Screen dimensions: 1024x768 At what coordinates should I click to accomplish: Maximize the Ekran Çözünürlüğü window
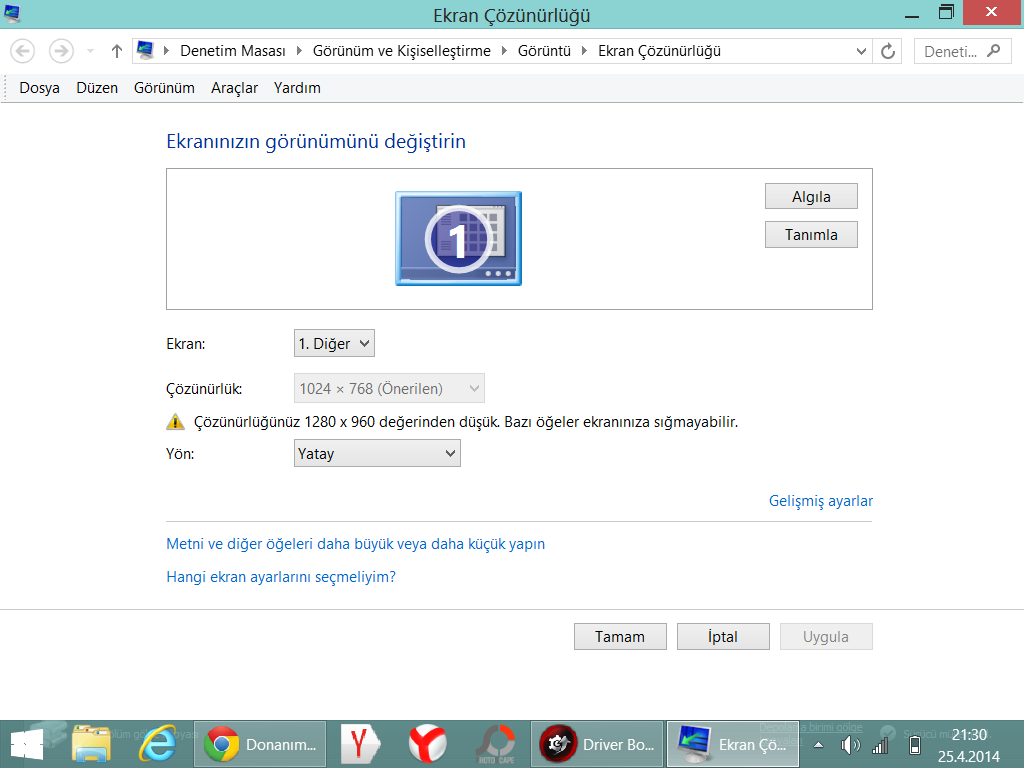[946, 12]
